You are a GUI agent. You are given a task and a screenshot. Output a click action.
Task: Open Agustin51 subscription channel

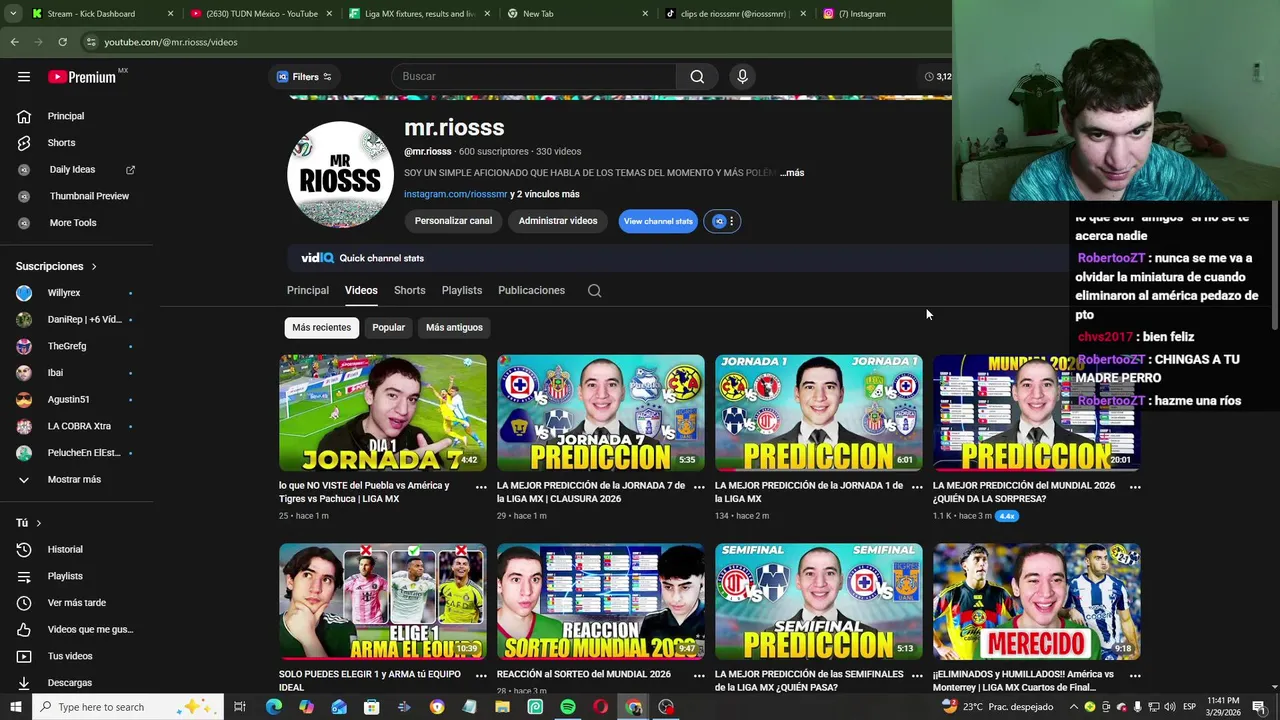pos(68,399)
